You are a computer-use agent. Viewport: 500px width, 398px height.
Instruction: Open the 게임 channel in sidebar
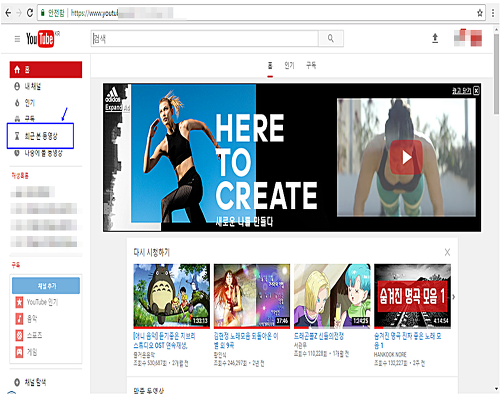[x=26, y=352]
